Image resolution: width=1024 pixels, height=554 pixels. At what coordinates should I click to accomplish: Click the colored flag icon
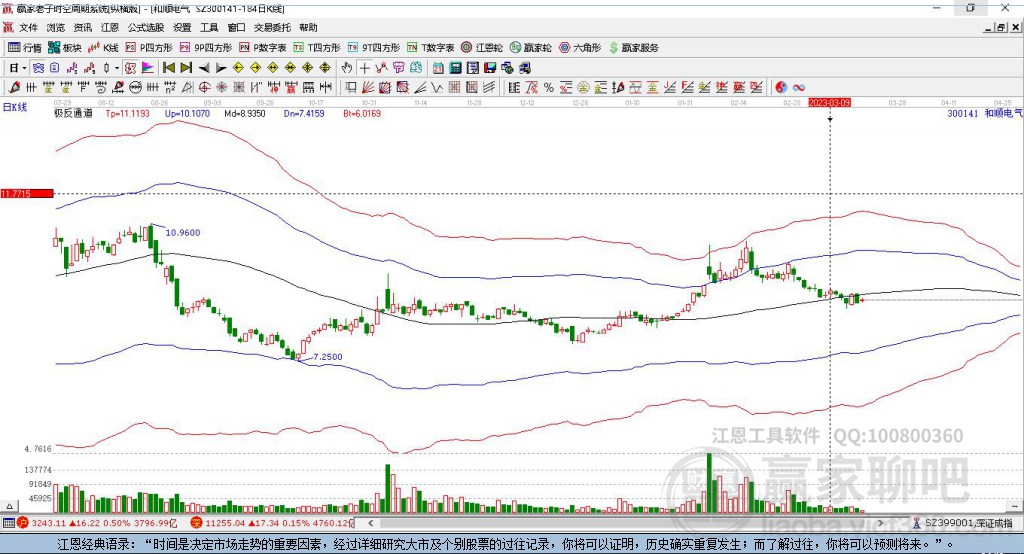click(x=148, y=68)
